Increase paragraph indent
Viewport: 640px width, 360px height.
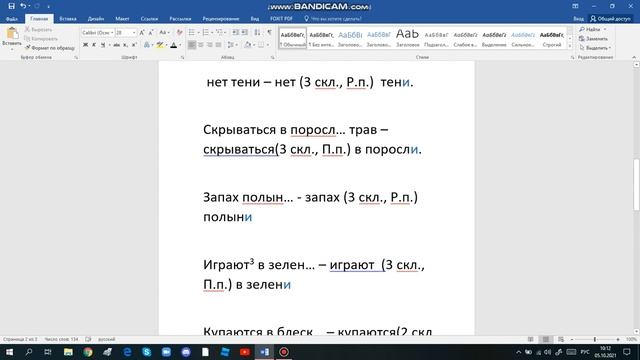244,32
